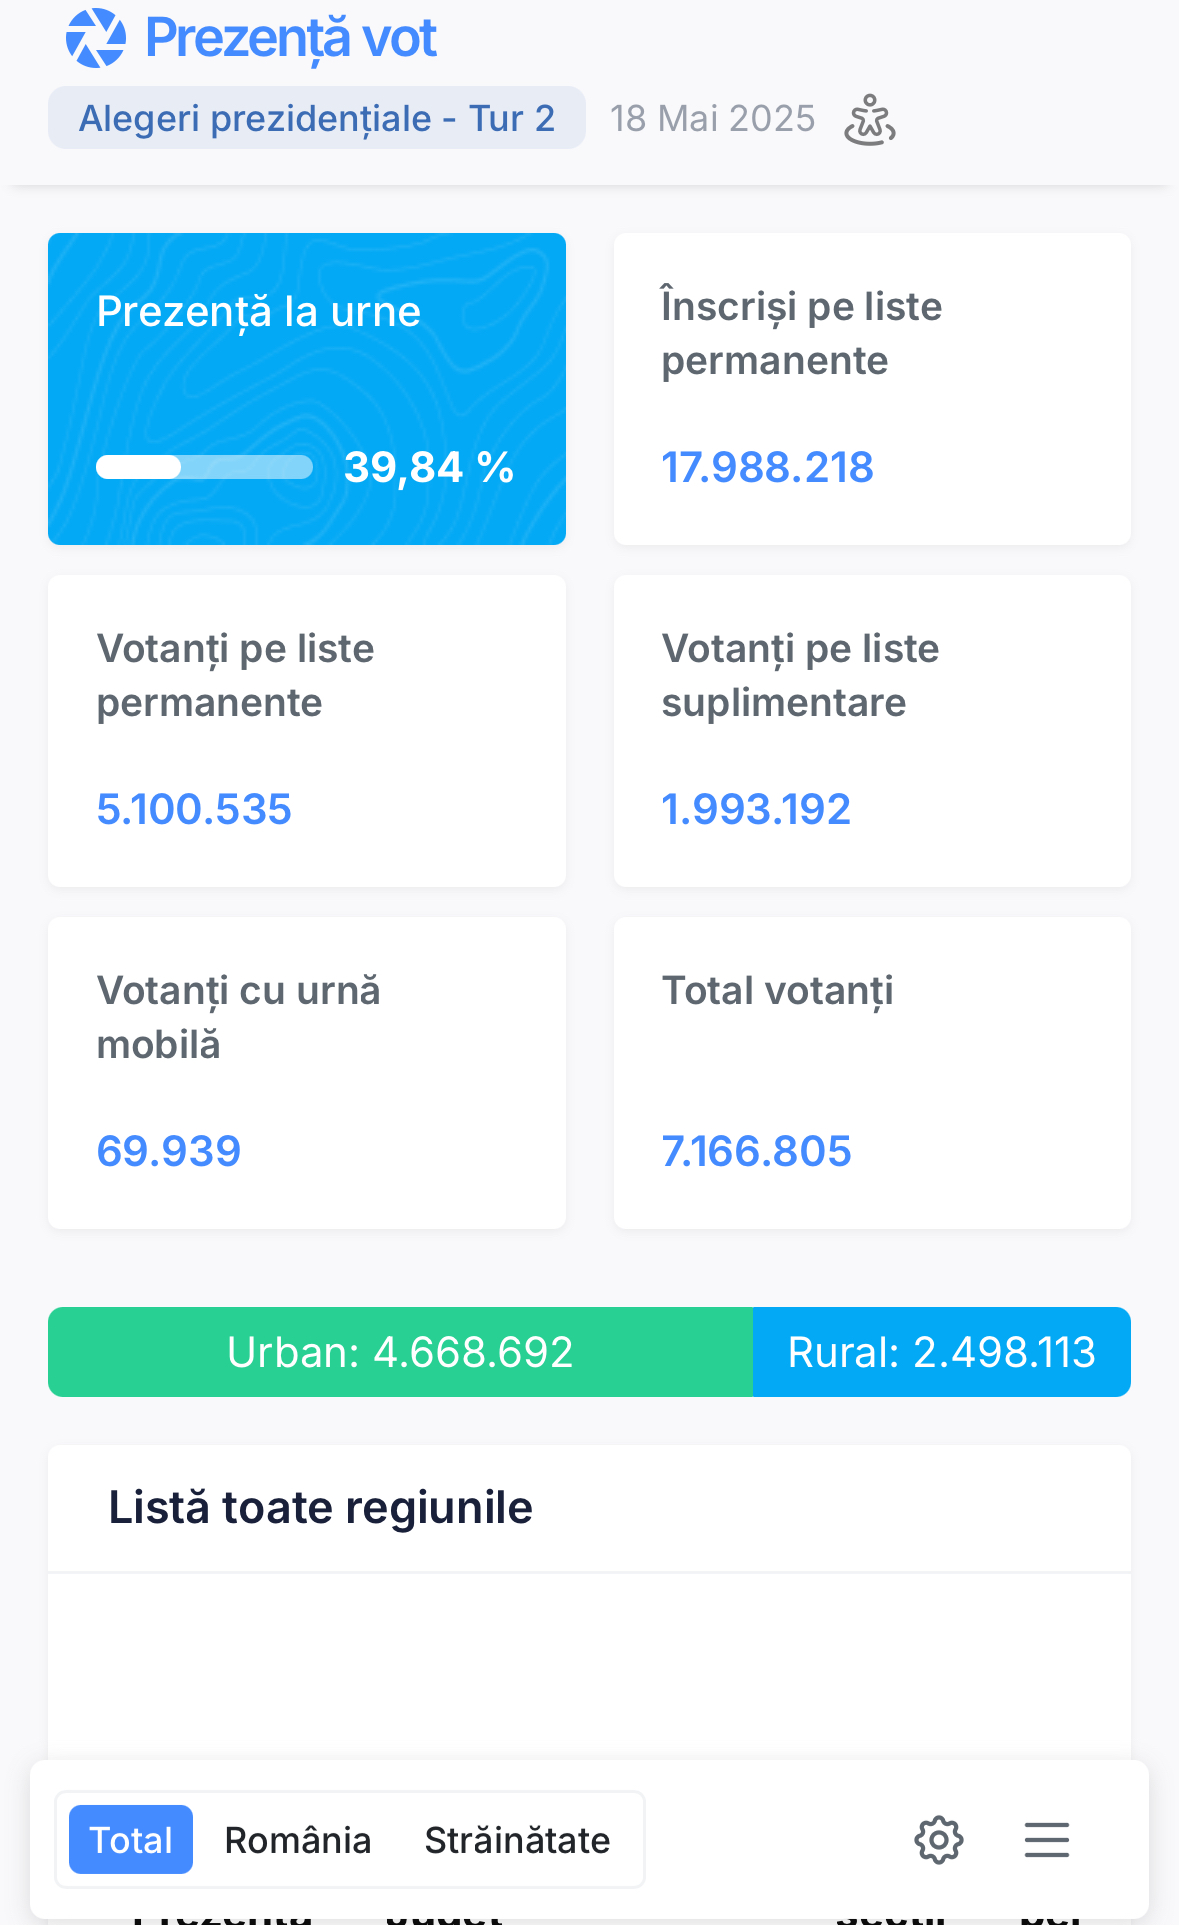Open the Prezență la urne card
Screen dimensions: 1179x1925
[307, 389]
